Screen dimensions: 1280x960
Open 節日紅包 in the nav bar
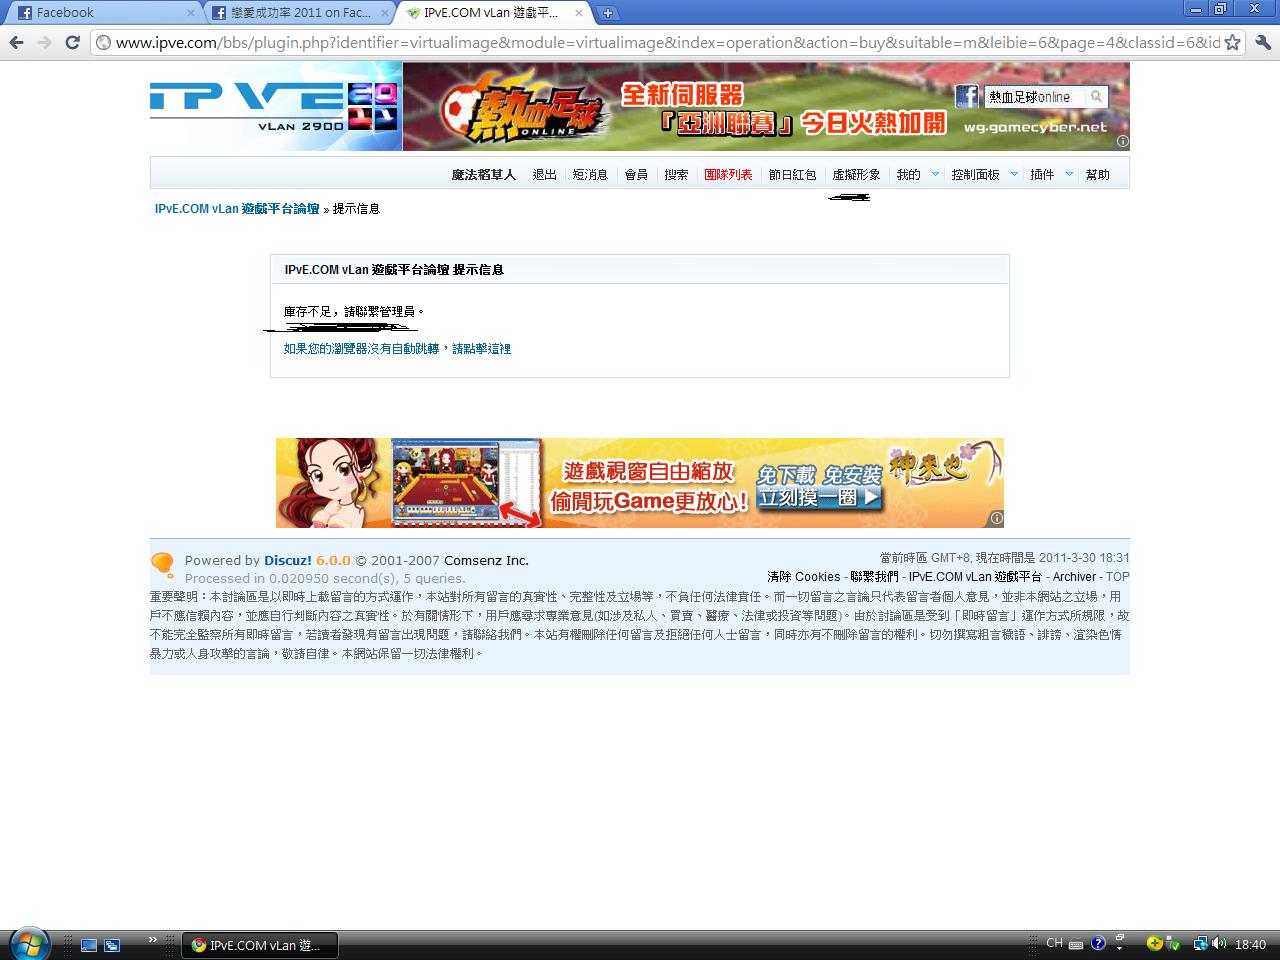pos(792,175)
